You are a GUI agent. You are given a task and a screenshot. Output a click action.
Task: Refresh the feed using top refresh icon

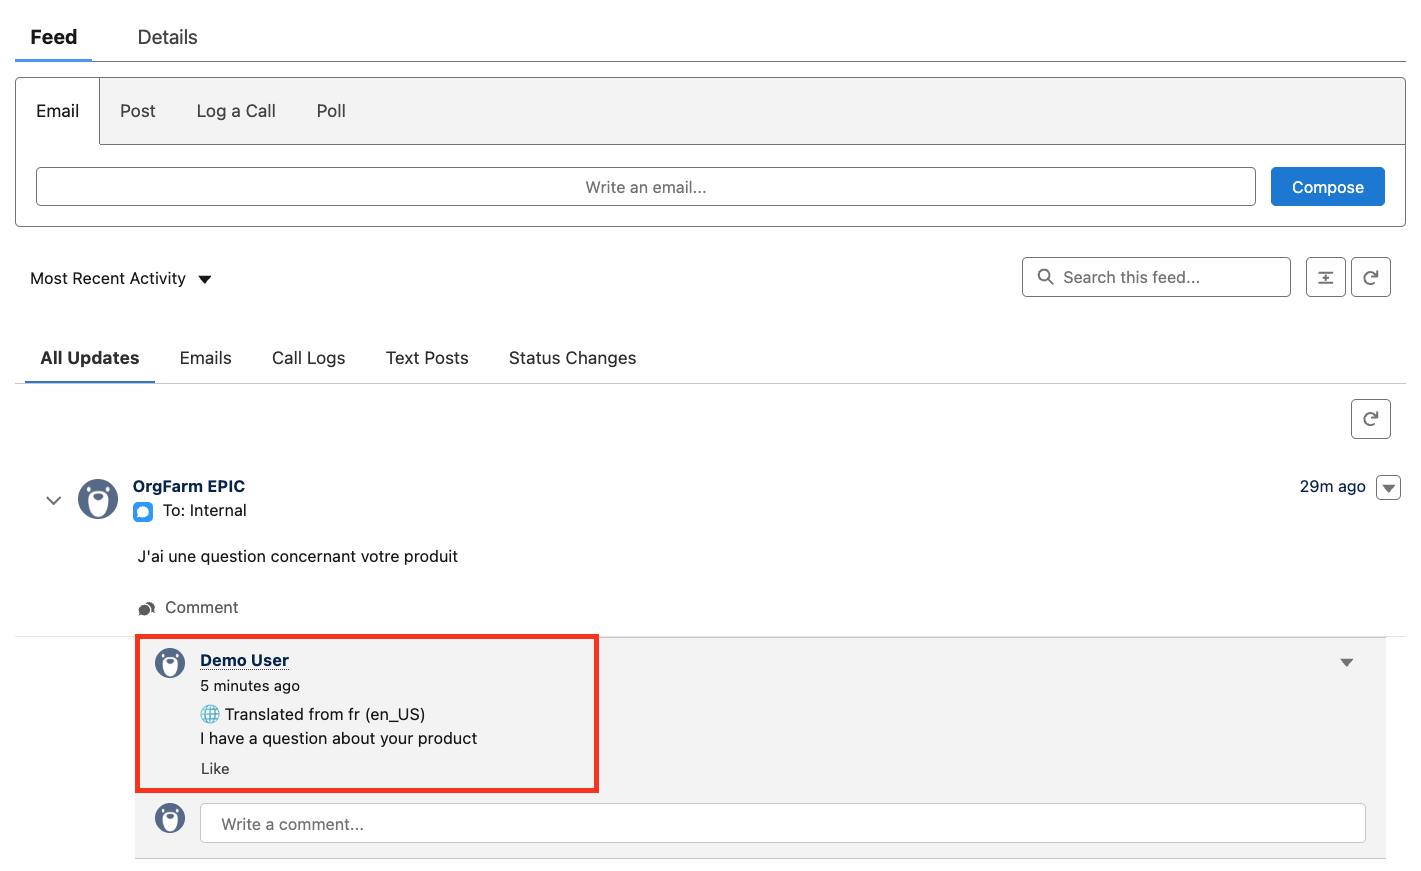(1370, 278)
